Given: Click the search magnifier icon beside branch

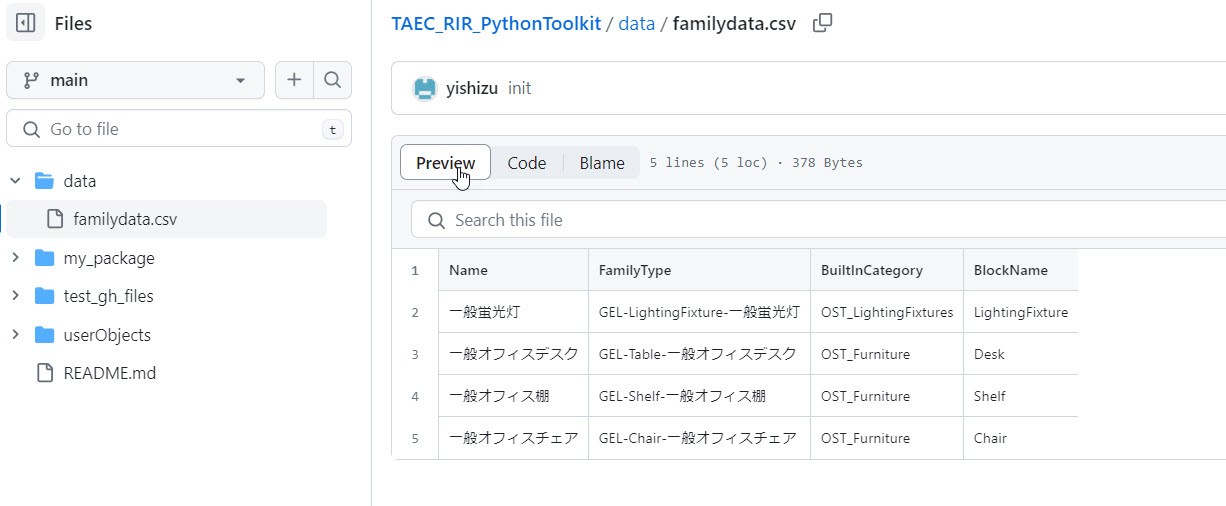Looking at the screenshot, I should (333, 80).
